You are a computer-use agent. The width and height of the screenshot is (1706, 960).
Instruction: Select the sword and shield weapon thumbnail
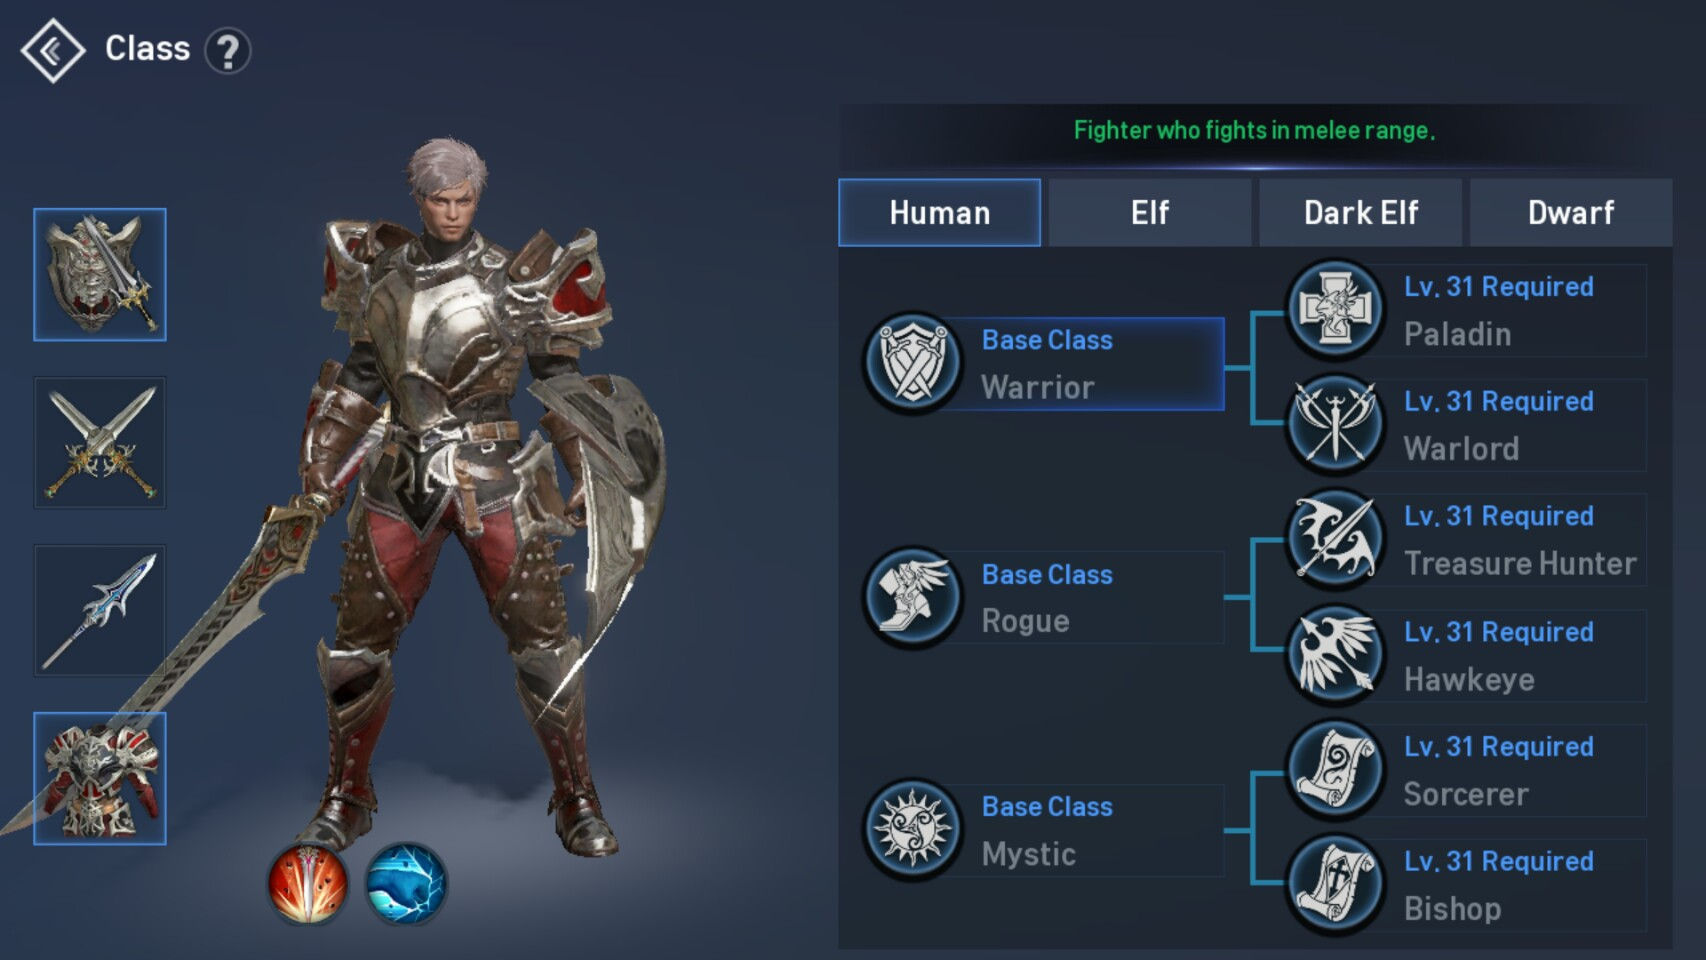[x=100, y=275]
